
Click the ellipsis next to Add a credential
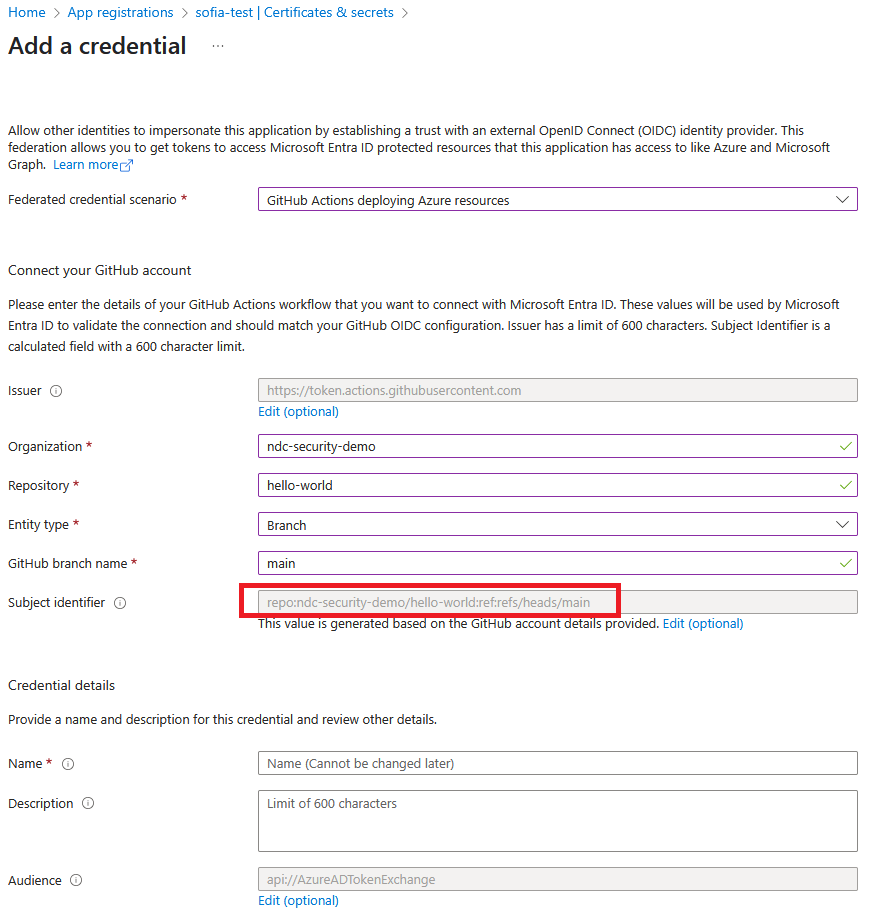point(216,47)
